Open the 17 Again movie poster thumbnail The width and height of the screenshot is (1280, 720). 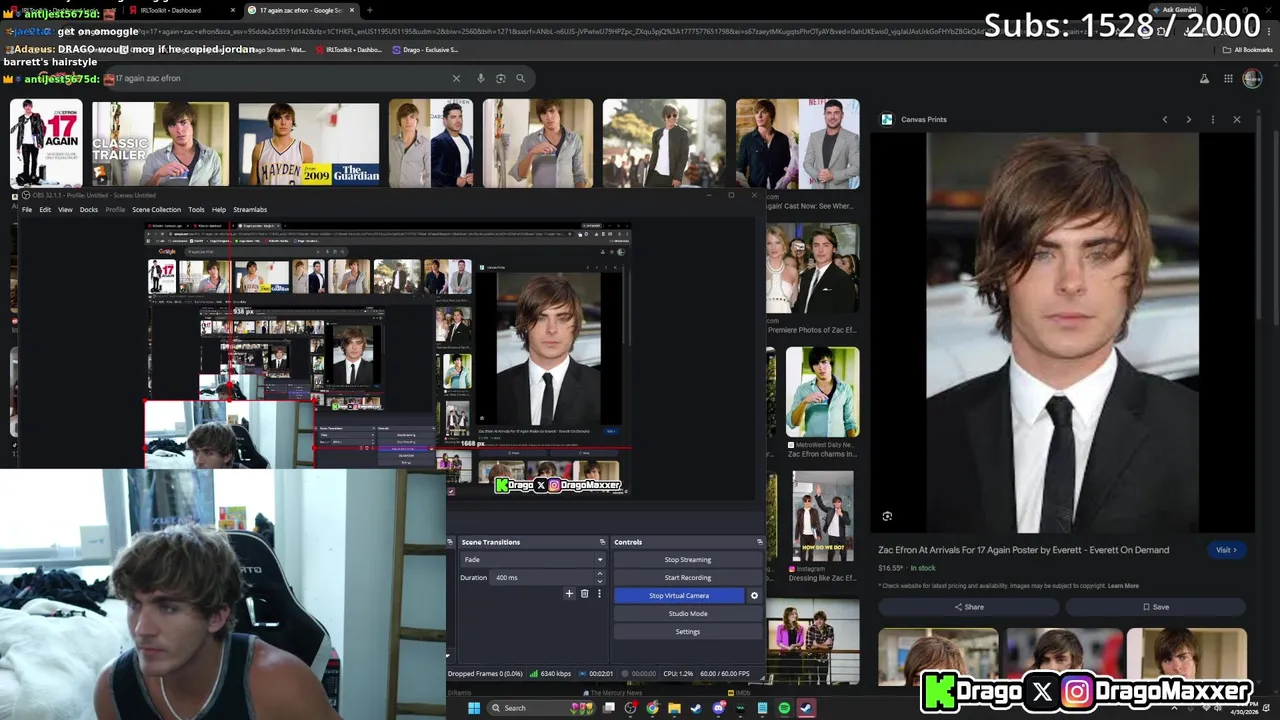(x=46, y=145)
